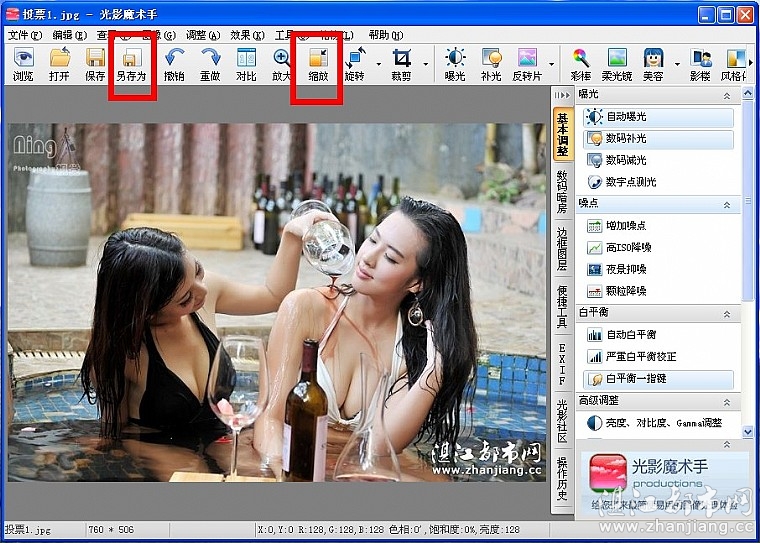This screenshot has width=760, height=543.
Task: Click 高ISO降噪 in the noise list
Action: point(629,247)
